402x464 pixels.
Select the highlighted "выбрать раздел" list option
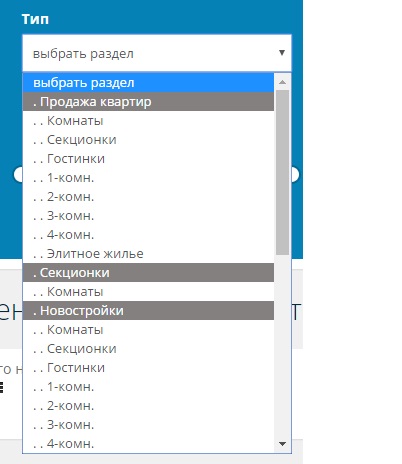148,83
